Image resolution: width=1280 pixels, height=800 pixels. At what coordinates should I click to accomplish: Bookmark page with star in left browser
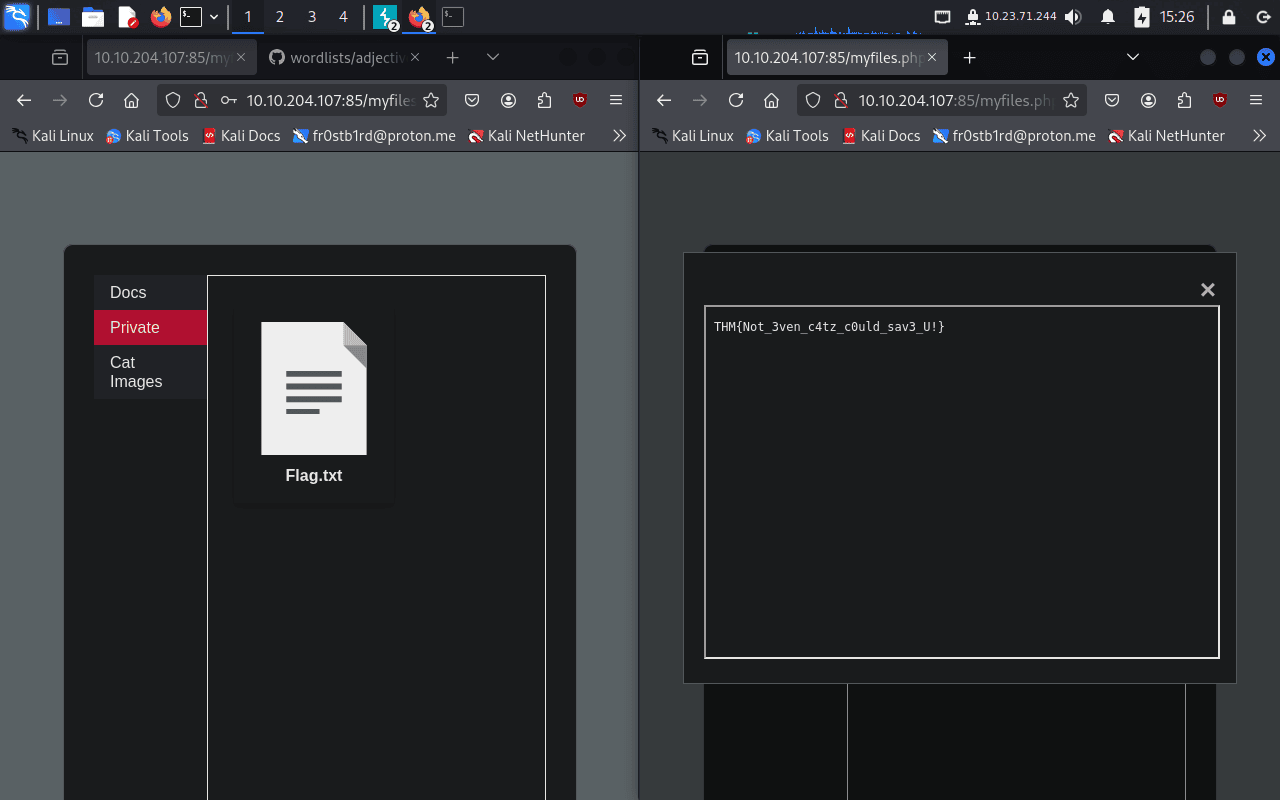431,100
